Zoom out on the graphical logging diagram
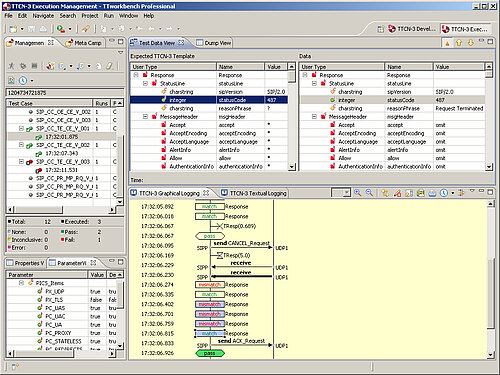 tap(369, 193)
